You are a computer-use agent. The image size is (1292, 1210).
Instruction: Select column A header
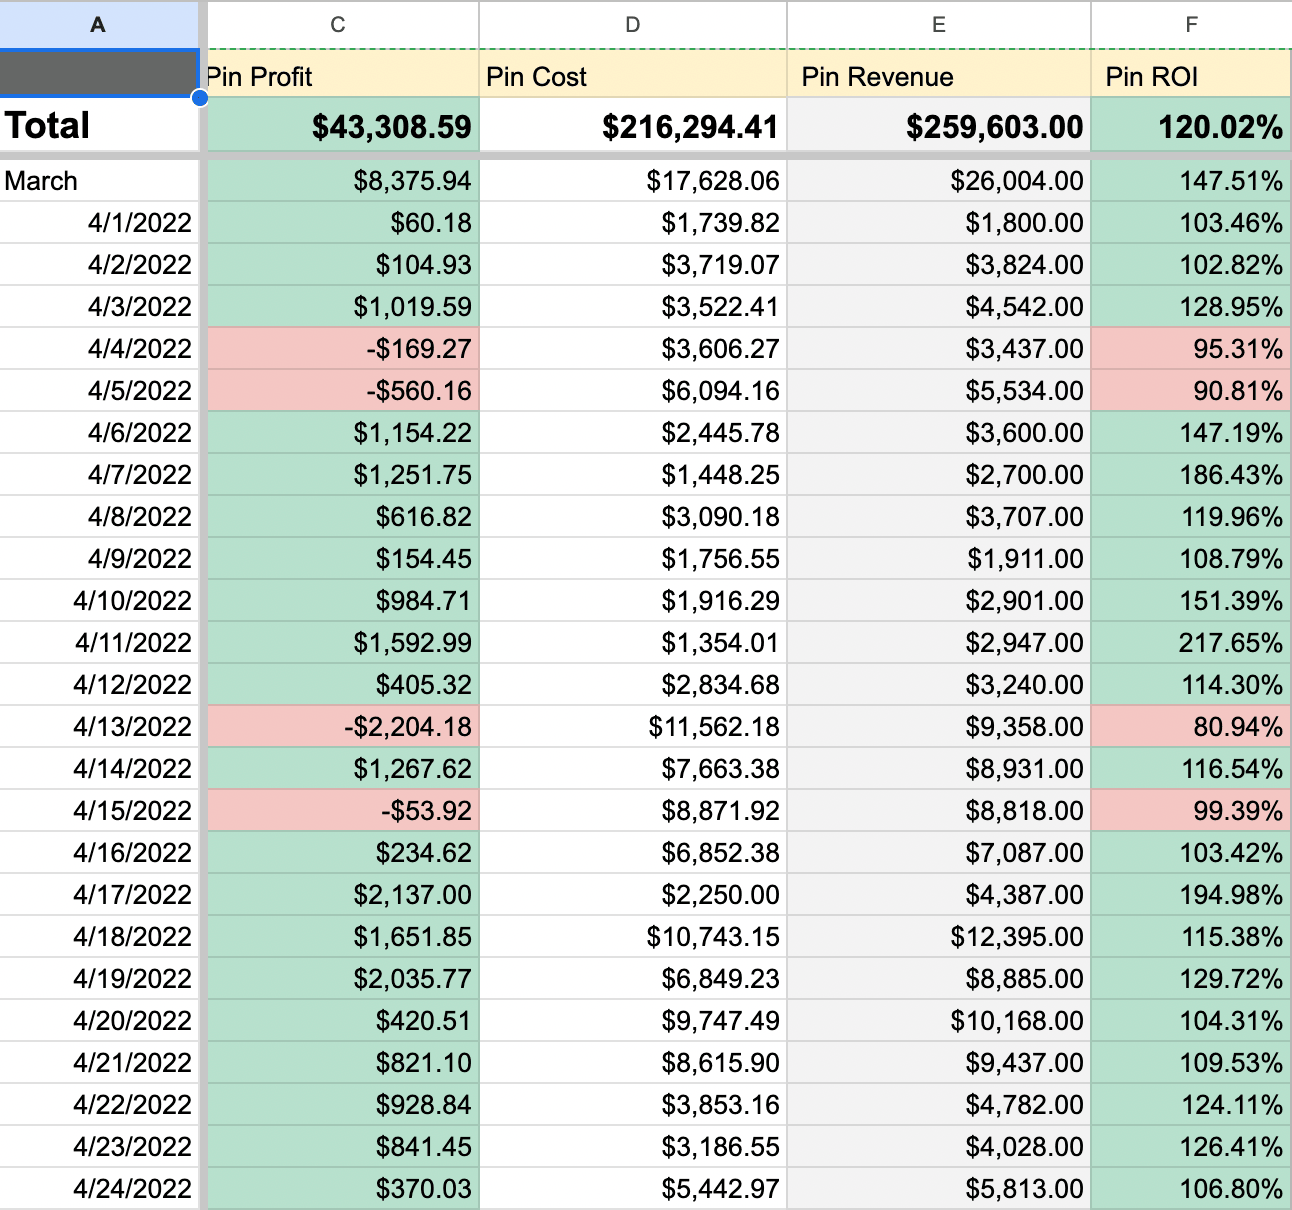tap(98, 25)
